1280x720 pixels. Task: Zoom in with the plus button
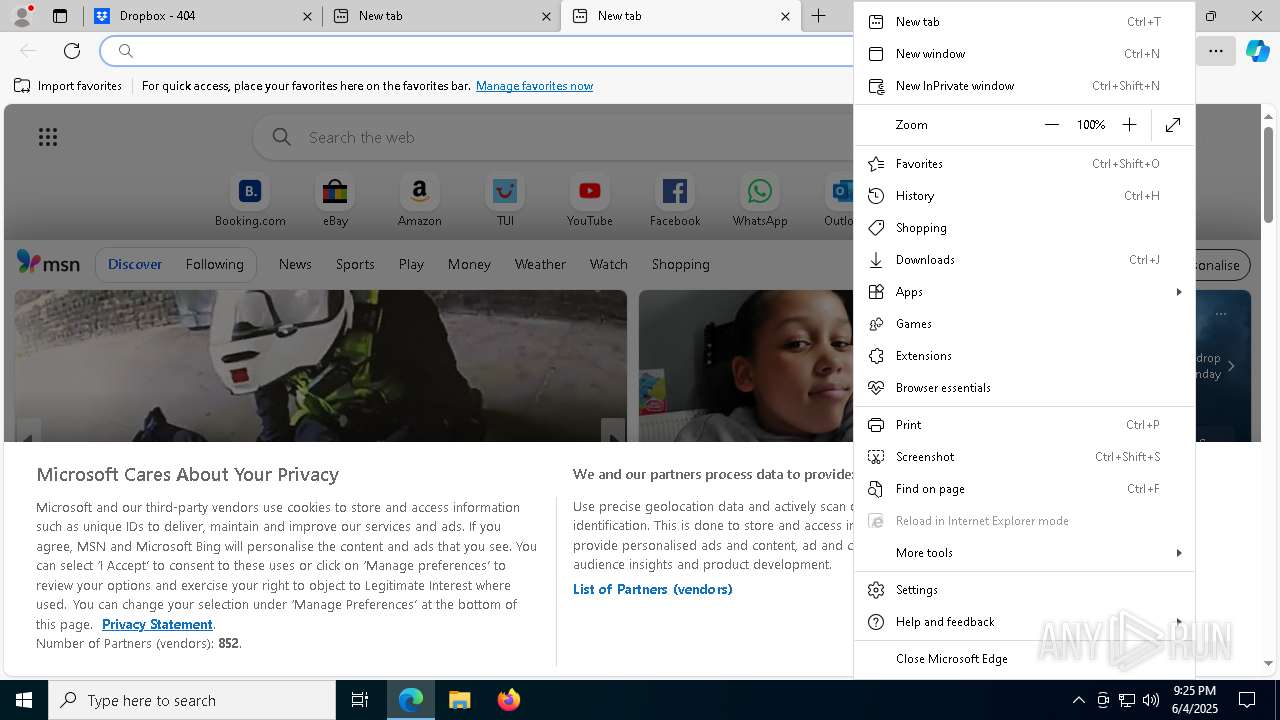coord(1129,125)
